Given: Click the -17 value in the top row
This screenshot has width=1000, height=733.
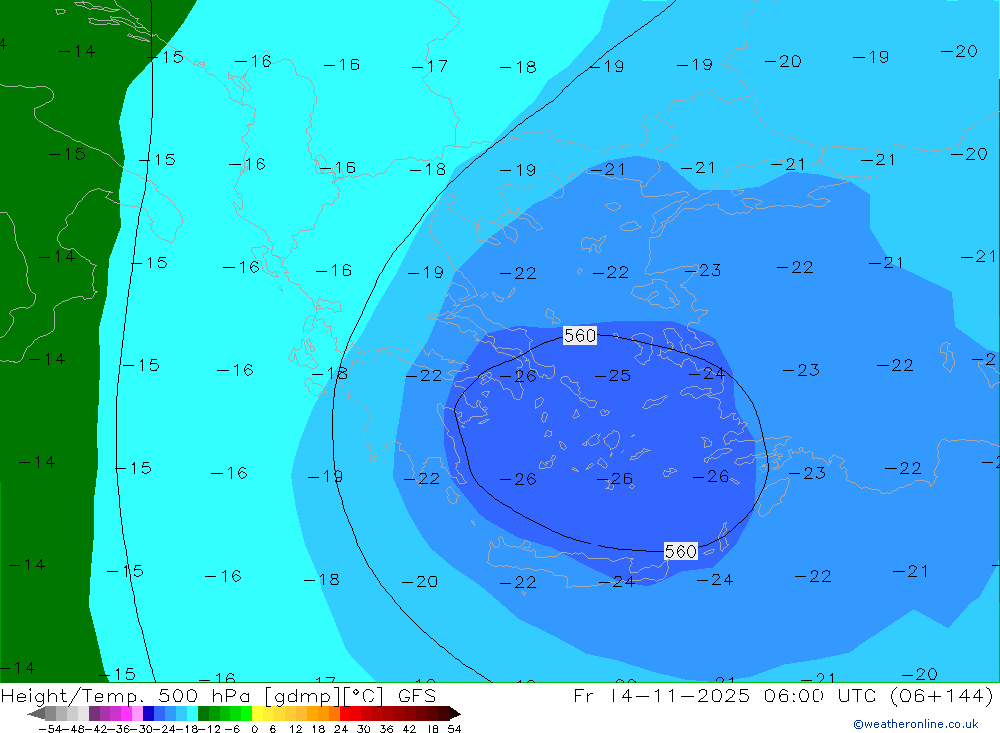Looking at the screenshot, I should pyautogui.click(x=430, y=66).
